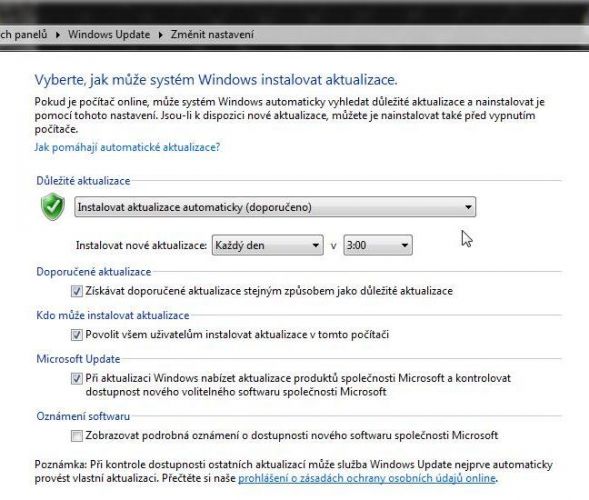This screenshot has height=500, width=589.
Task: Click the ch panelů breadcrumb item
Action: tap(24, 35)
